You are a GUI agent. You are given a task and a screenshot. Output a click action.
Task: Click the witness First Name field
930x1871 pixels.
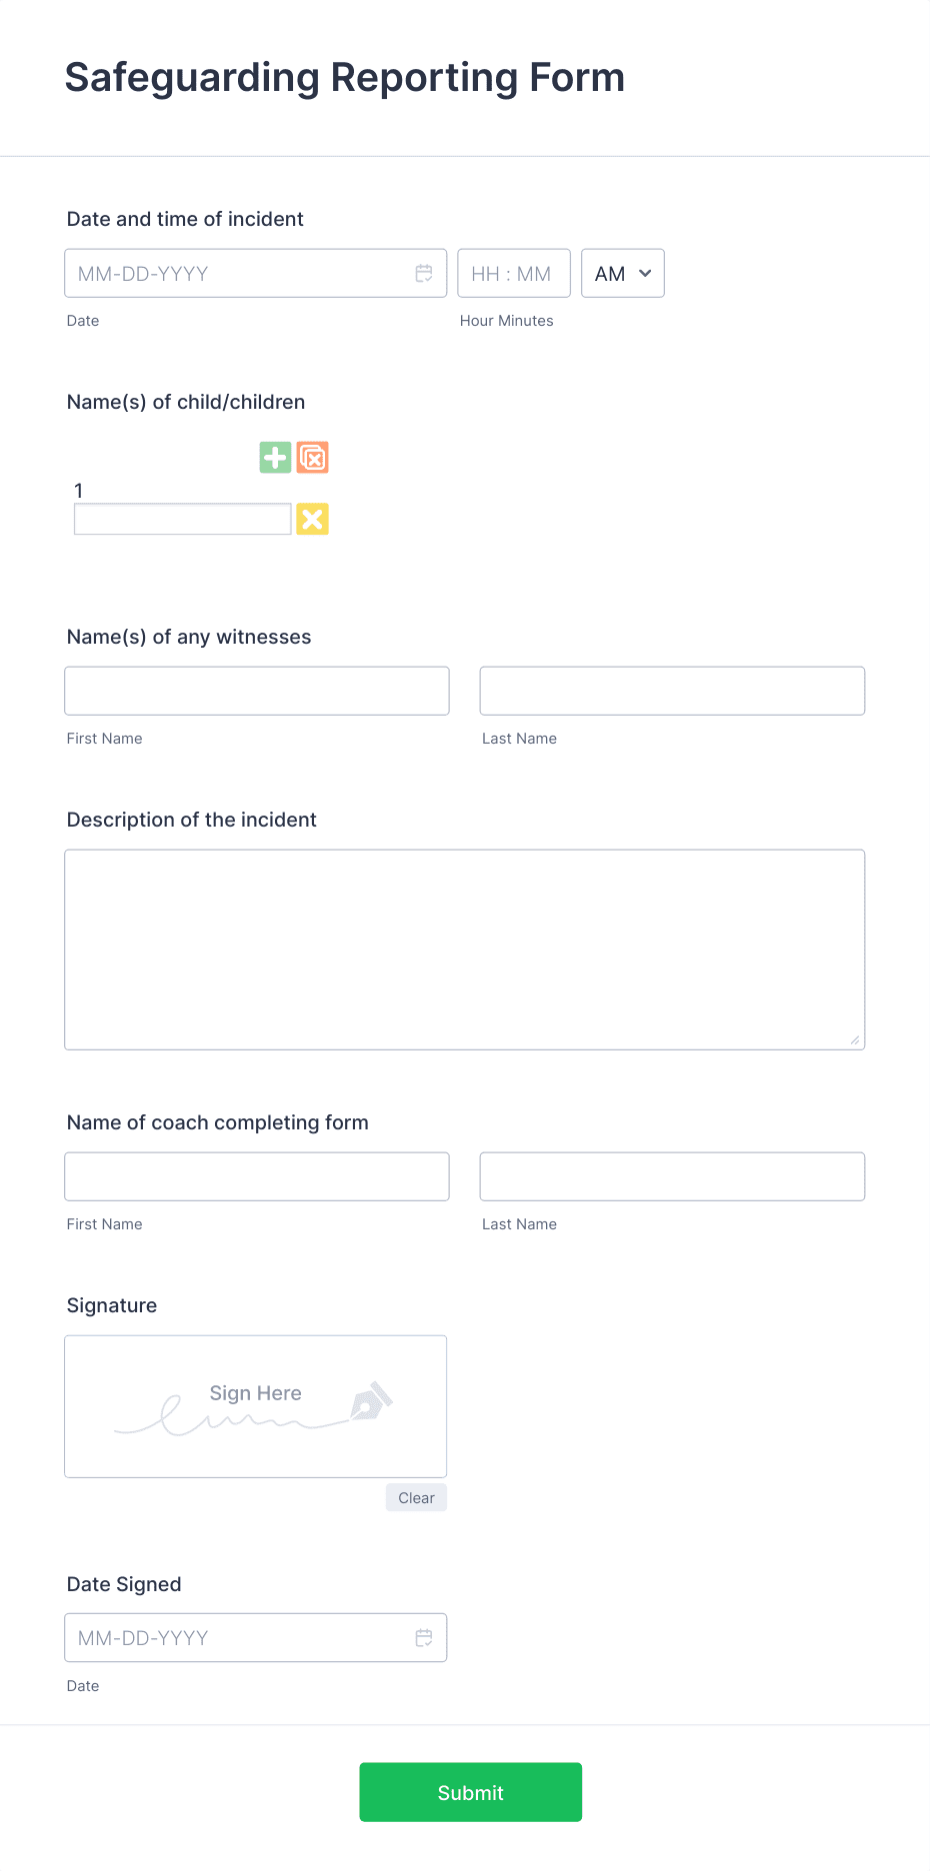click(x=256, y=690)
